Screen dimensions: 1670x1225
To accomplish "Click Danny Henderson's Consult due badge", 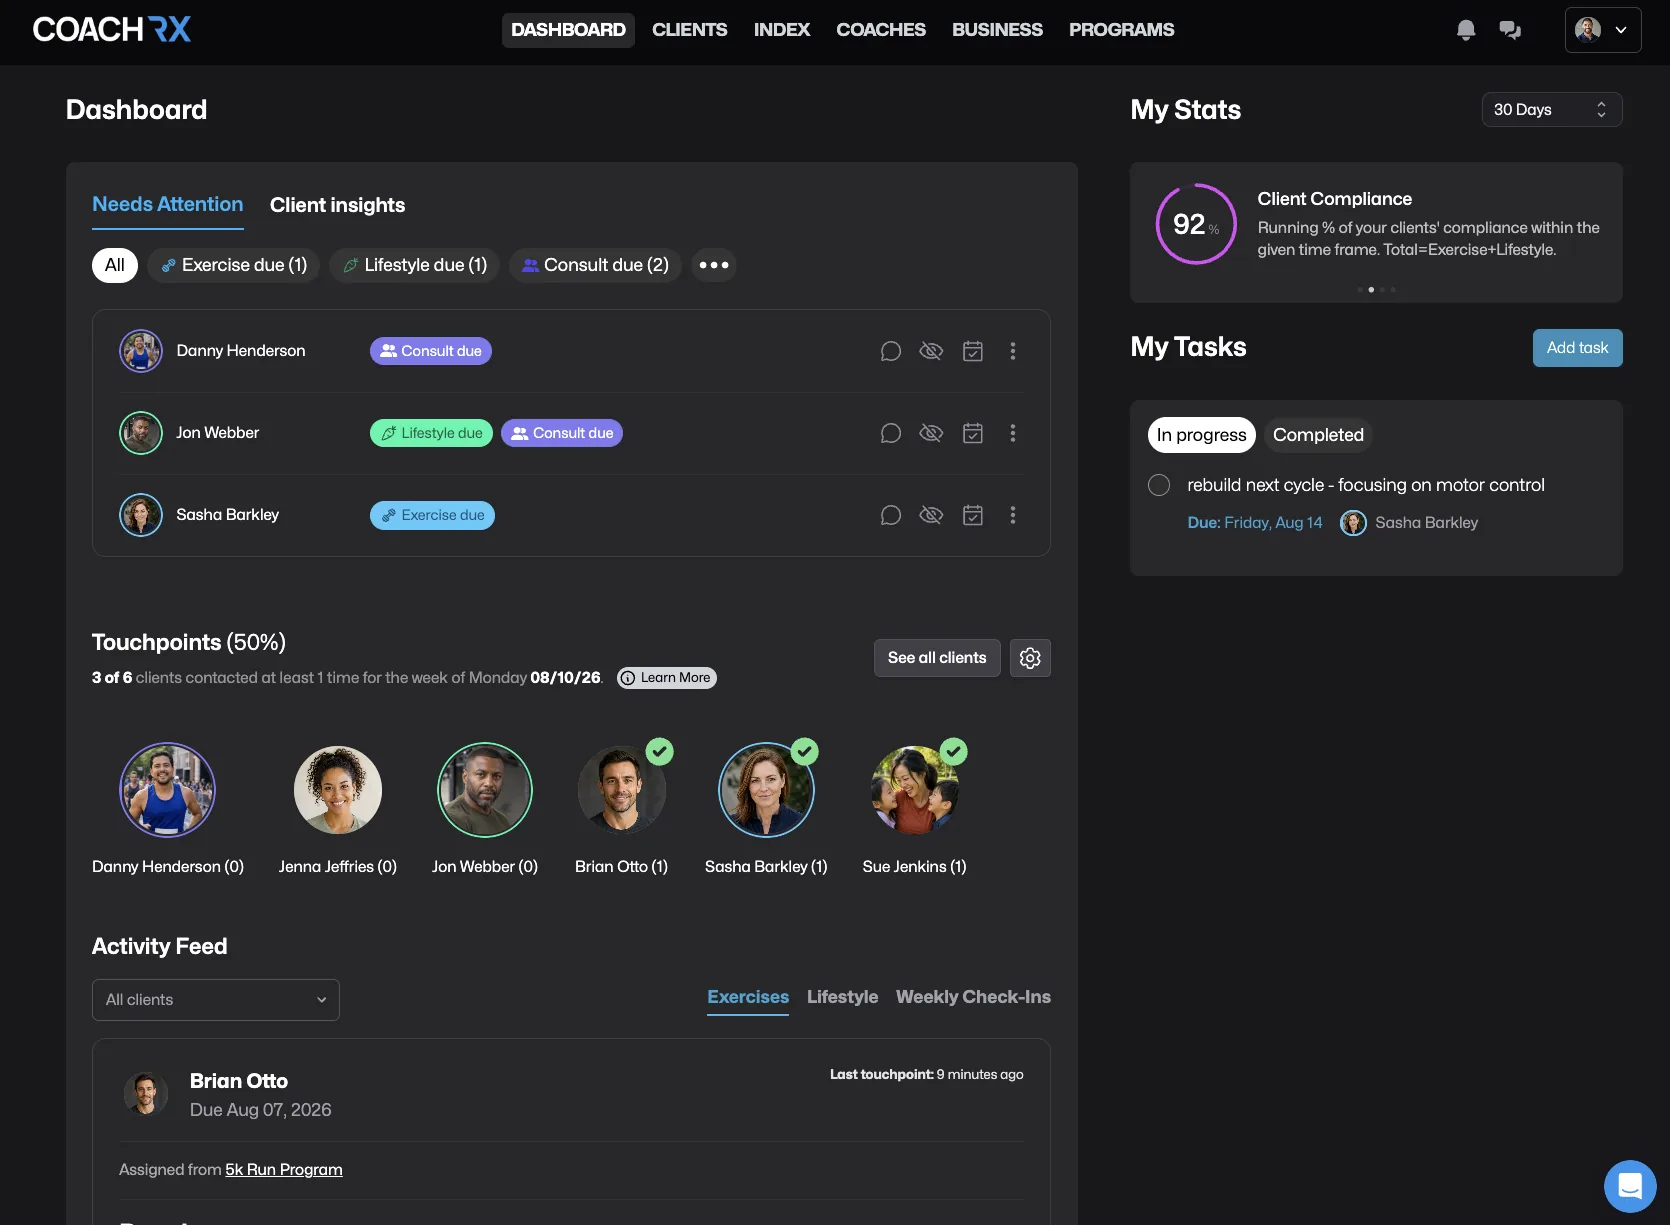I will click(431, 351).
